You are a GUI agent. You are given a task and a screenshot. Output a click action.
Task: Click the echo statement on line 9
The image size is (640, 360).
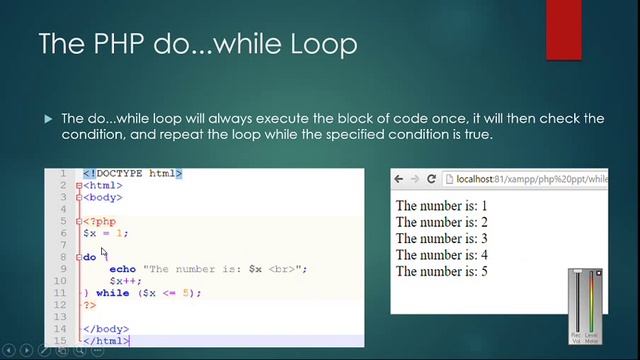tap(208, 269)
